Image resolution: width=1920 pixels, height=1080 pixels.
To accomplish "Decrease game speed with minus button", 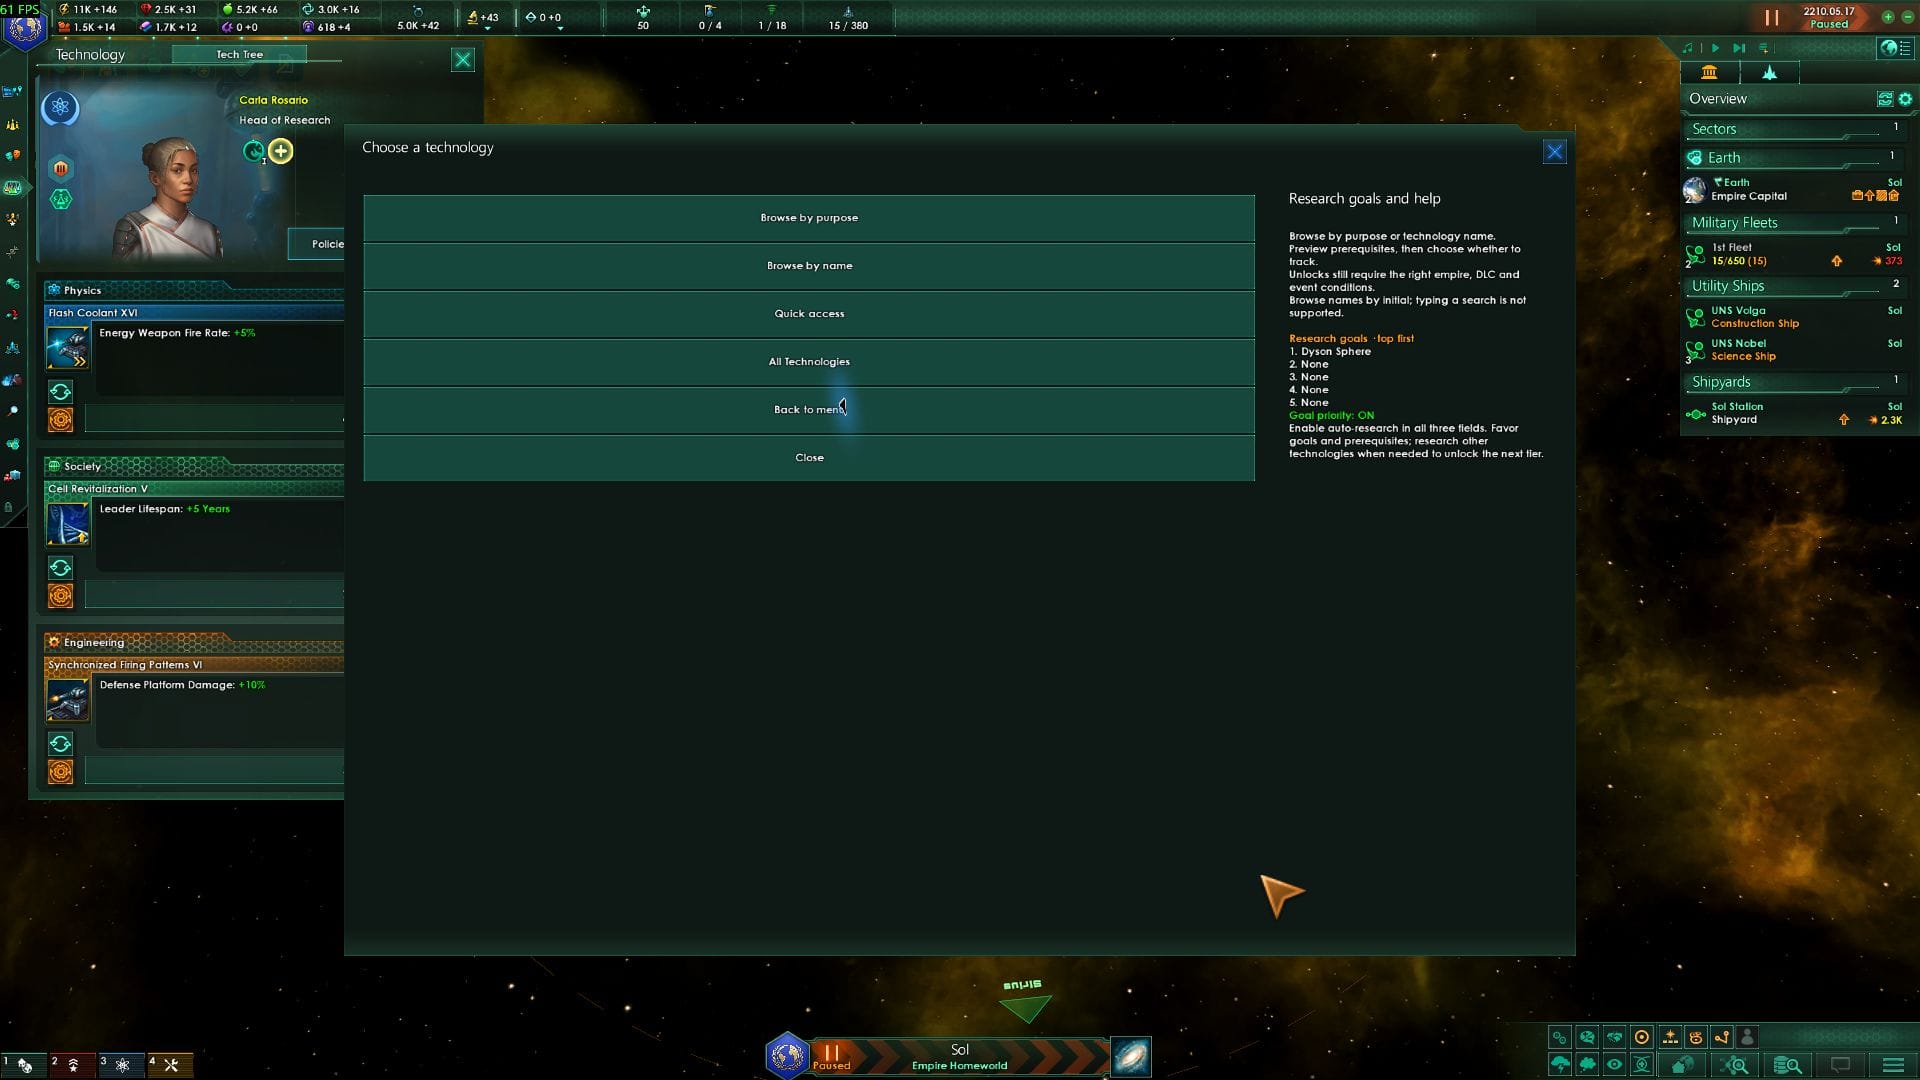I will tap(1907, 17).
